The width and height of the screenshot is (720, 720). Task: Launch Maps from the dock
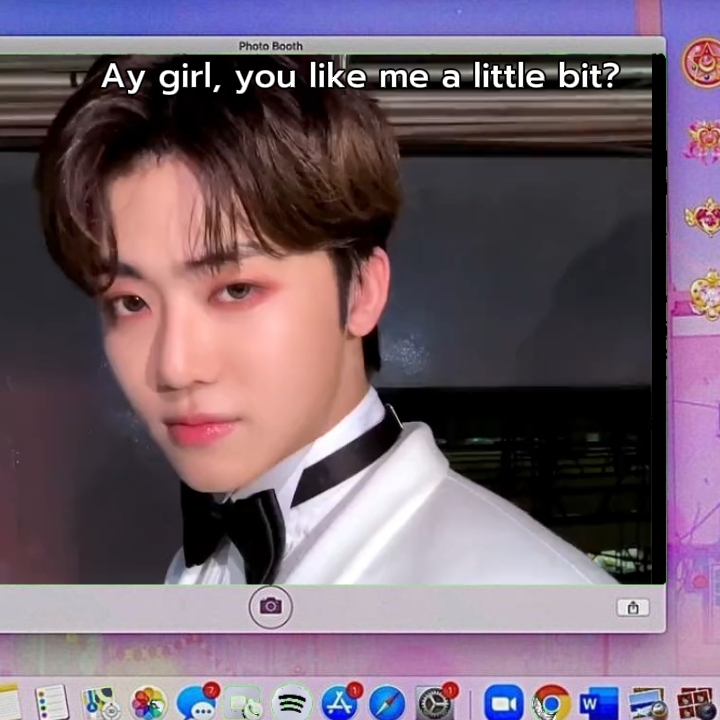tap(100, 703)
